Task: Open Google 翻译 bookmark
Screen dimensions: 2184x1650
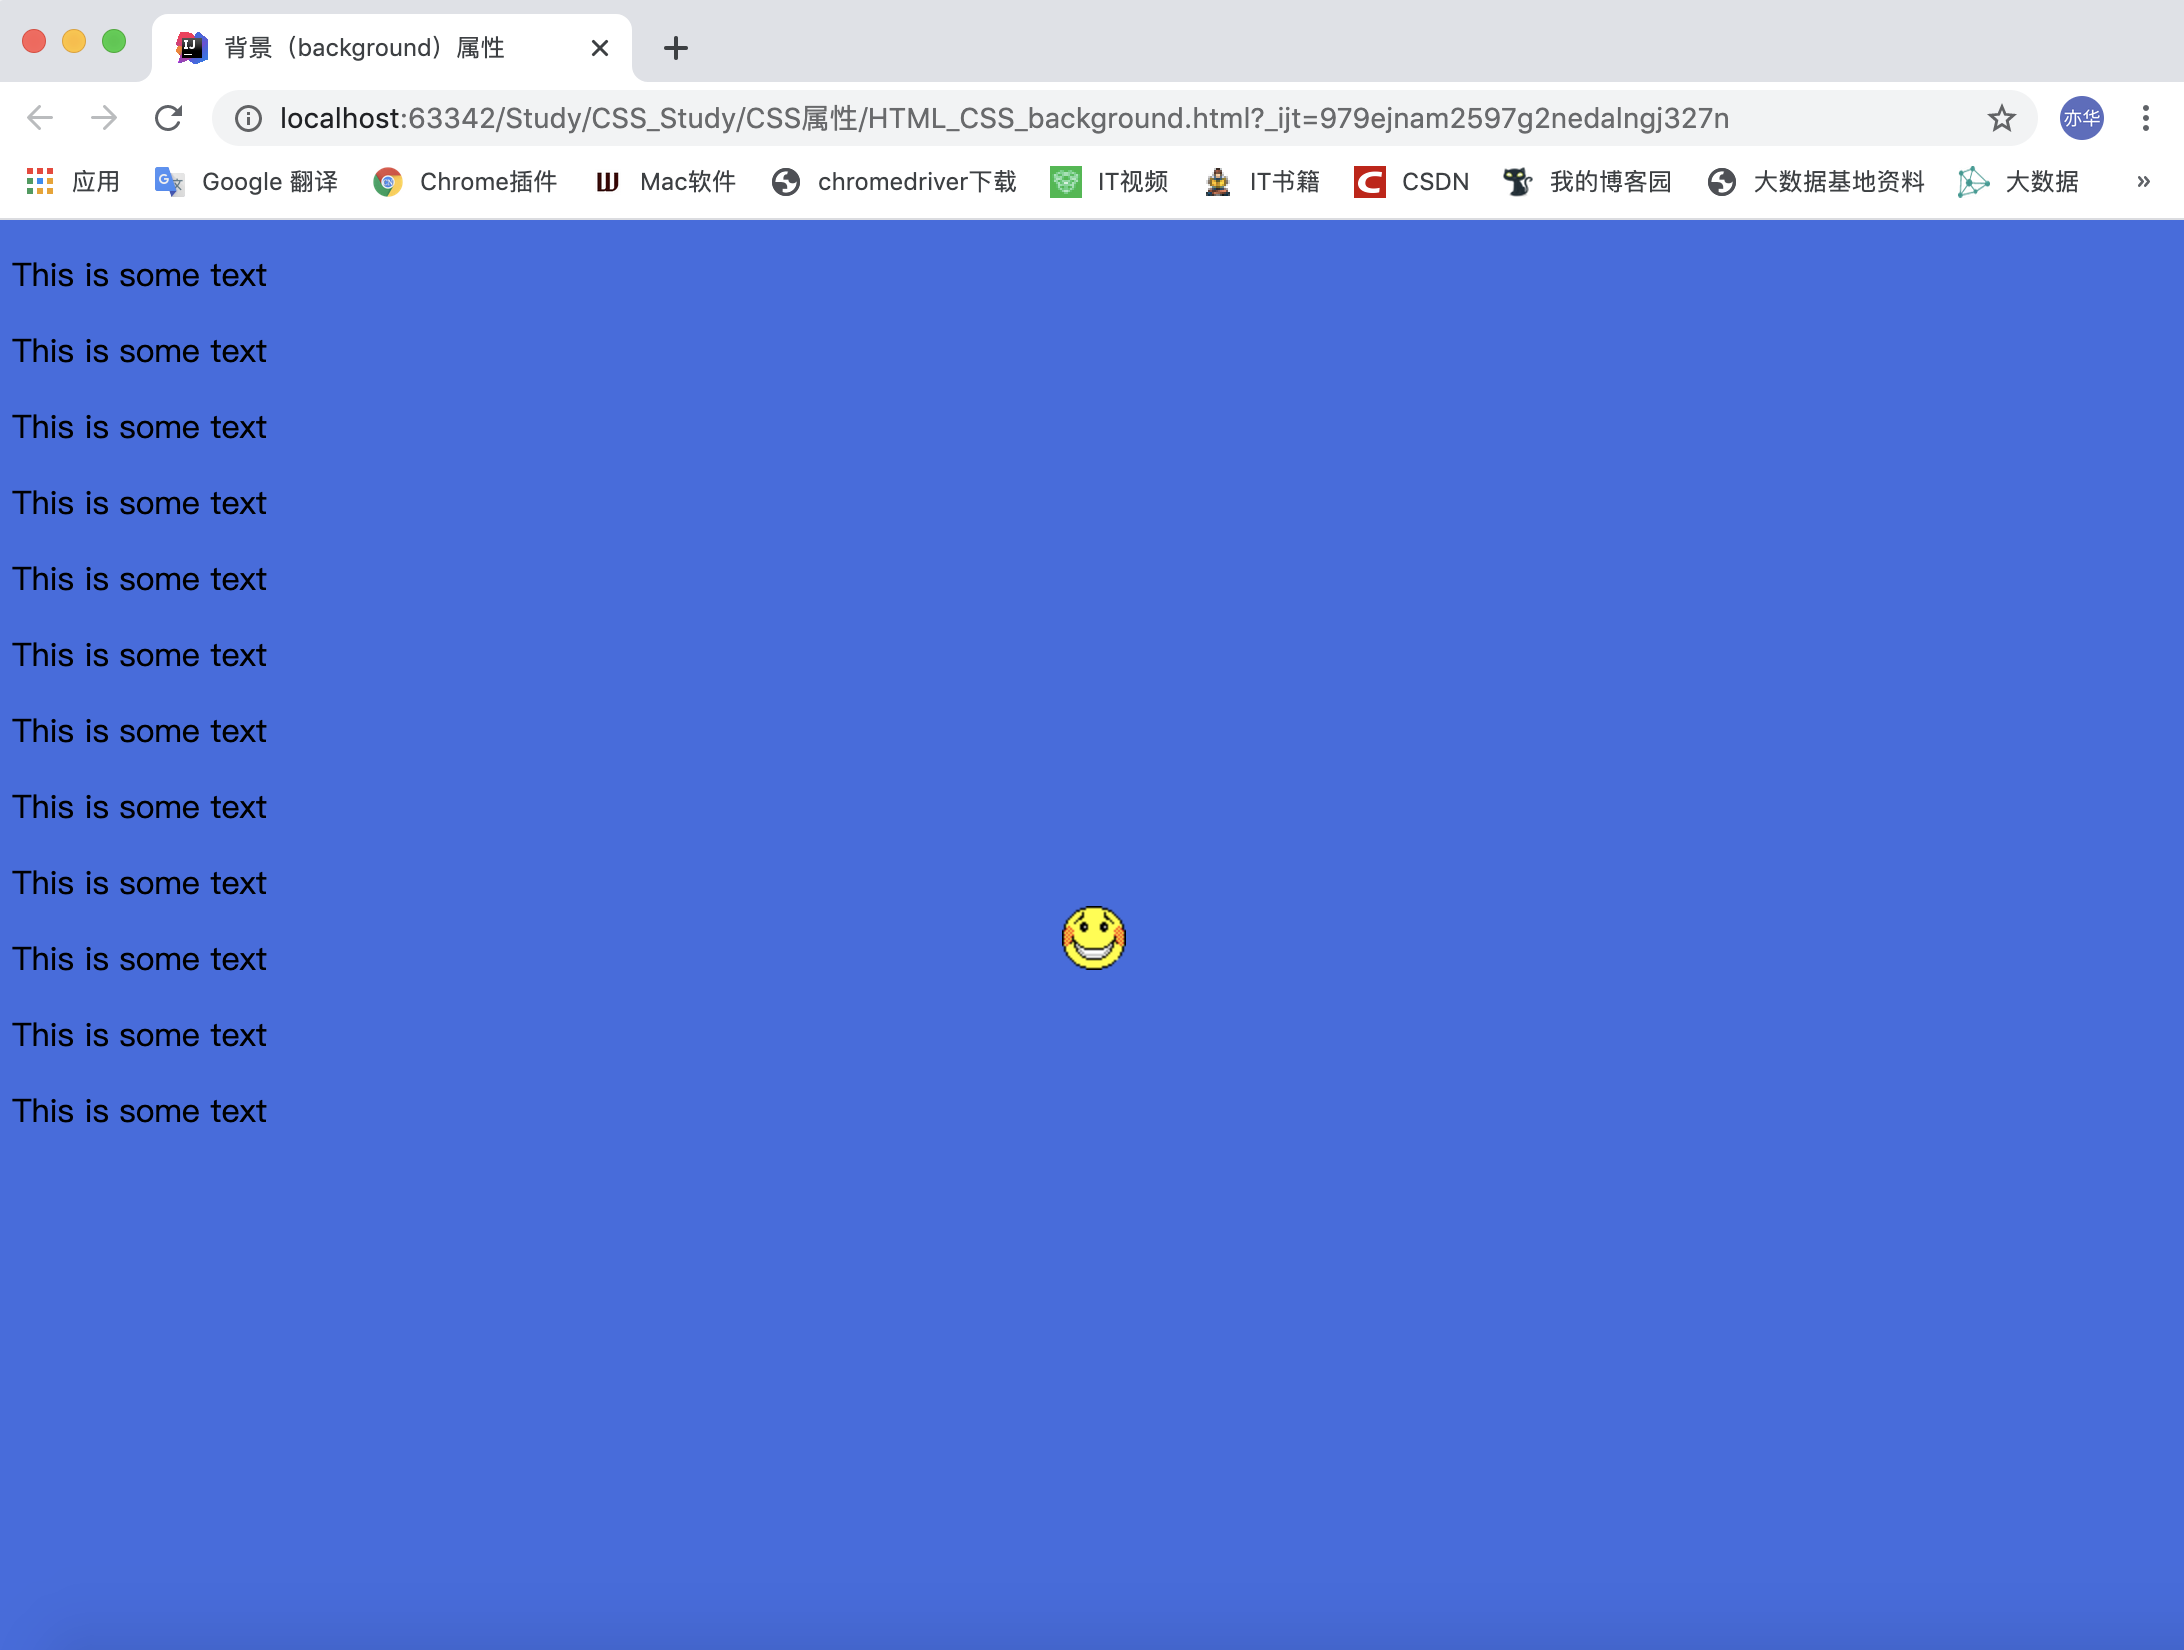Action: point(246,182)
